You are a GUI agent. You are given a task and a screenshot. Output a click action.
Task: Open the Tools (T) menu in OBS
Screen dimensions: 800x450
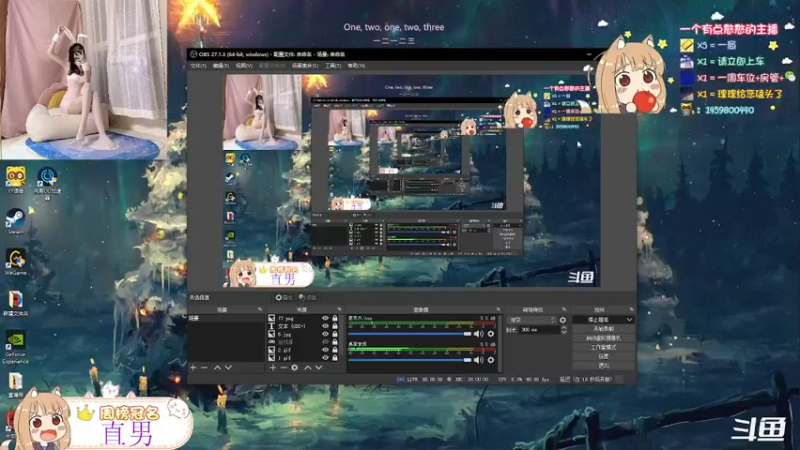[x=333, y=66]
